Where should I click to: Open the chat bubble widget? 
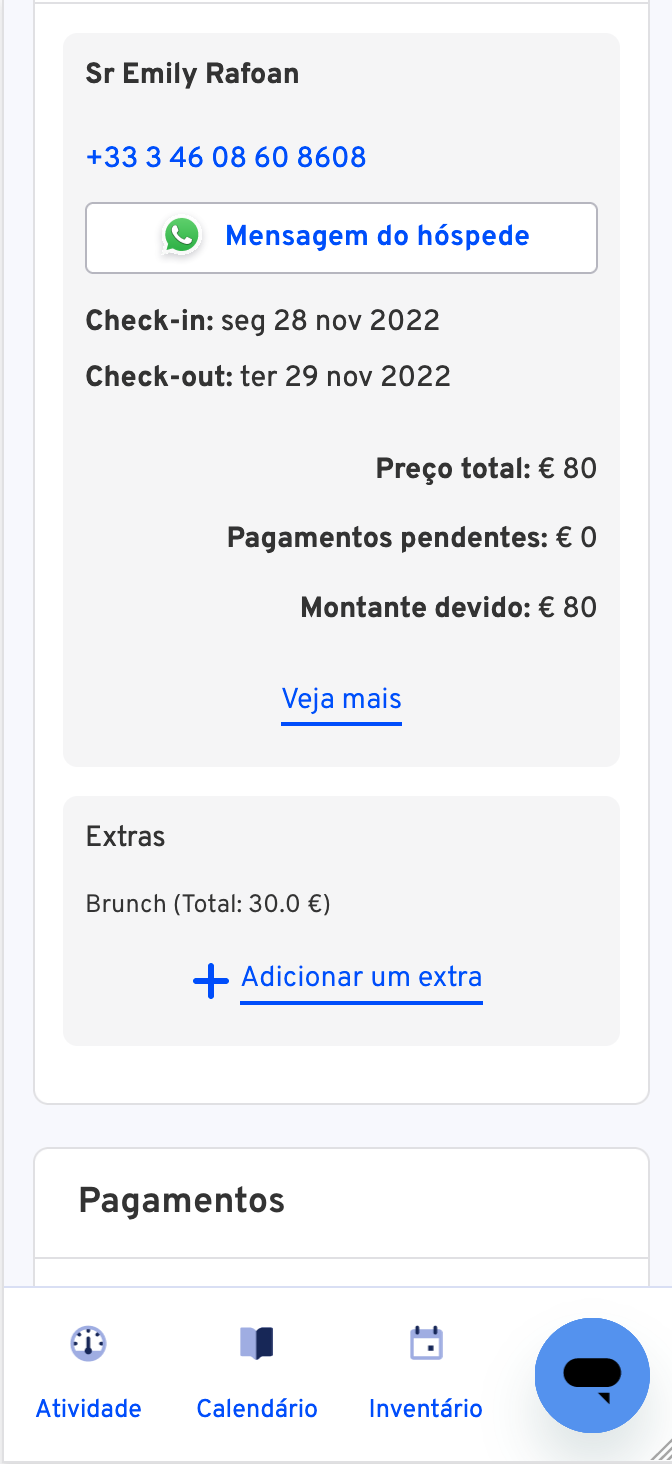[592, 1375]
